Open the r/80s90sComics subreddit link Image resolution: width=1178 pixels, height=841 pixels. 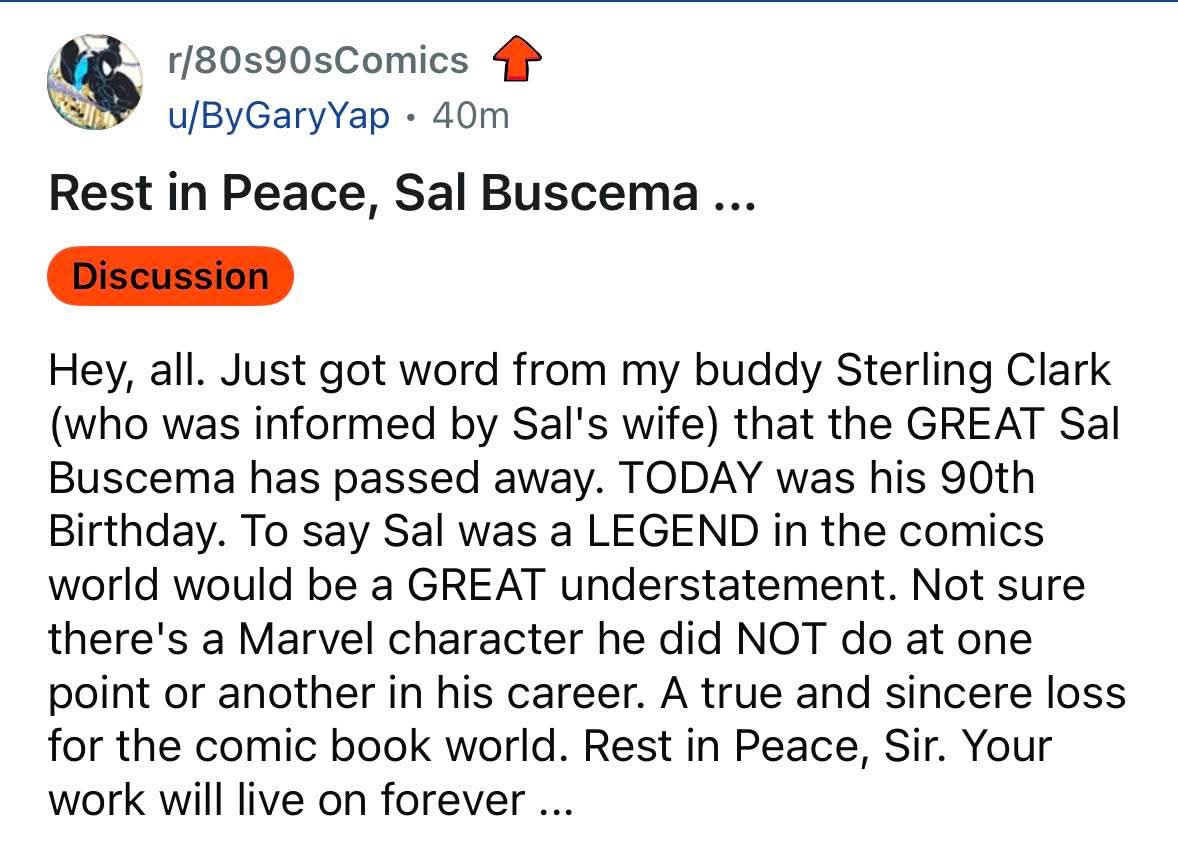pos(317,61)
